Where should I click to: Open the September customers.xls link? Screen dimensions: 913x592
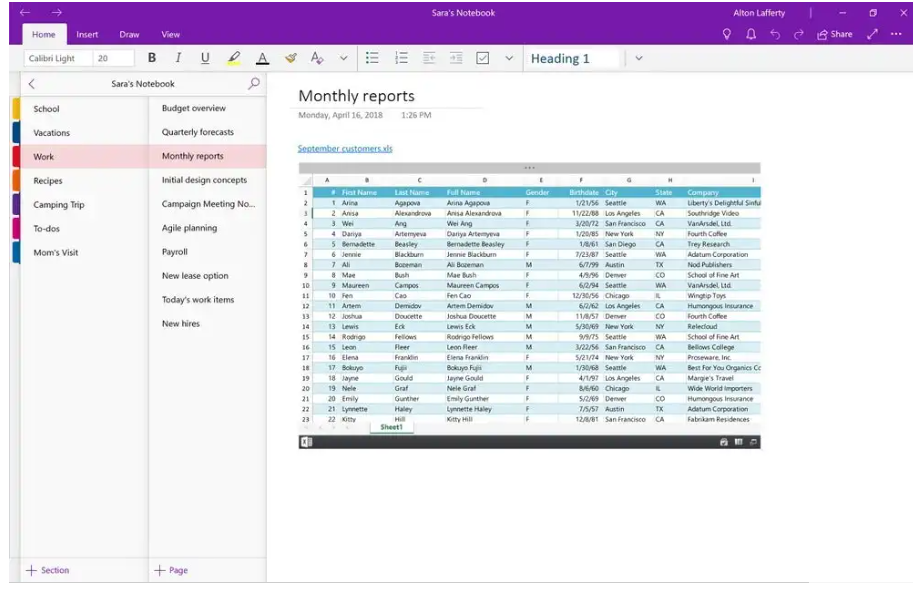coord(345,148)
